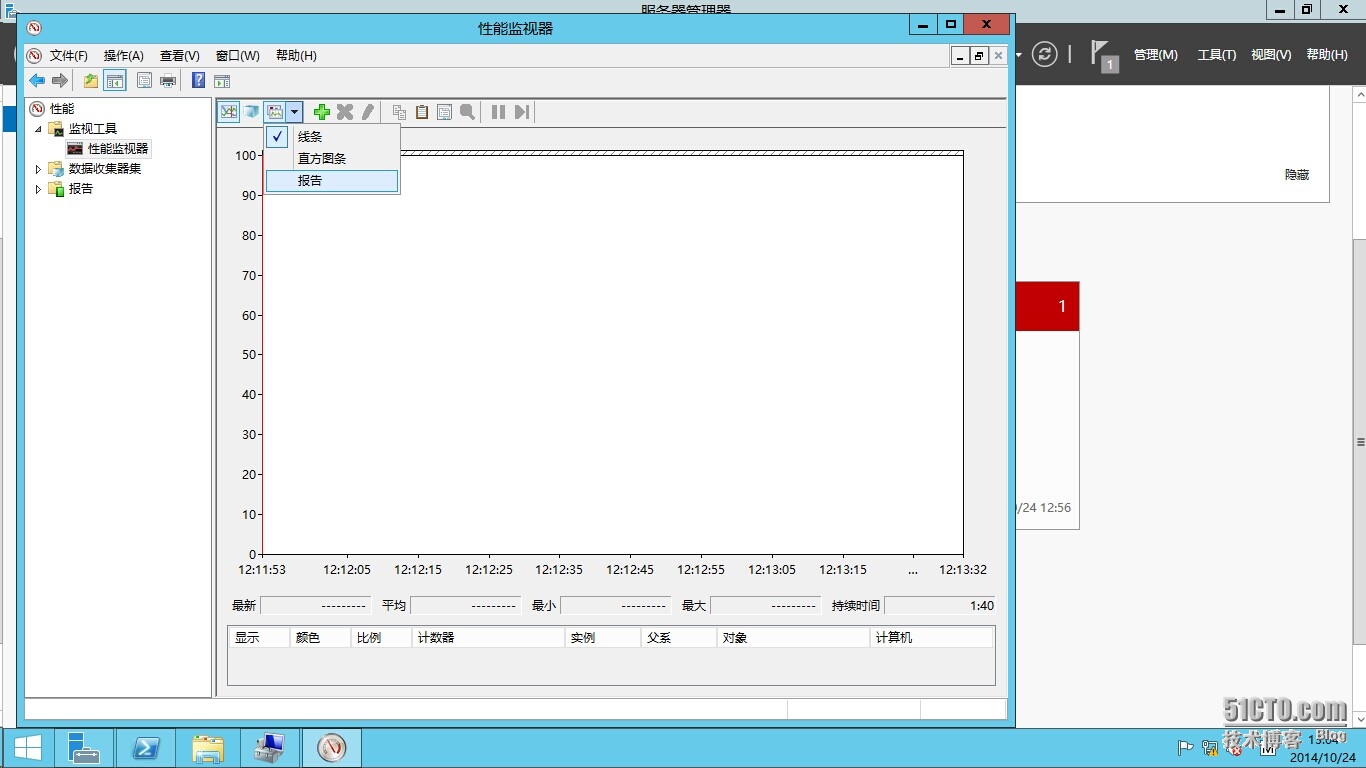
Task: Click the 计数器 column header
Action: (x=488, y=637)
